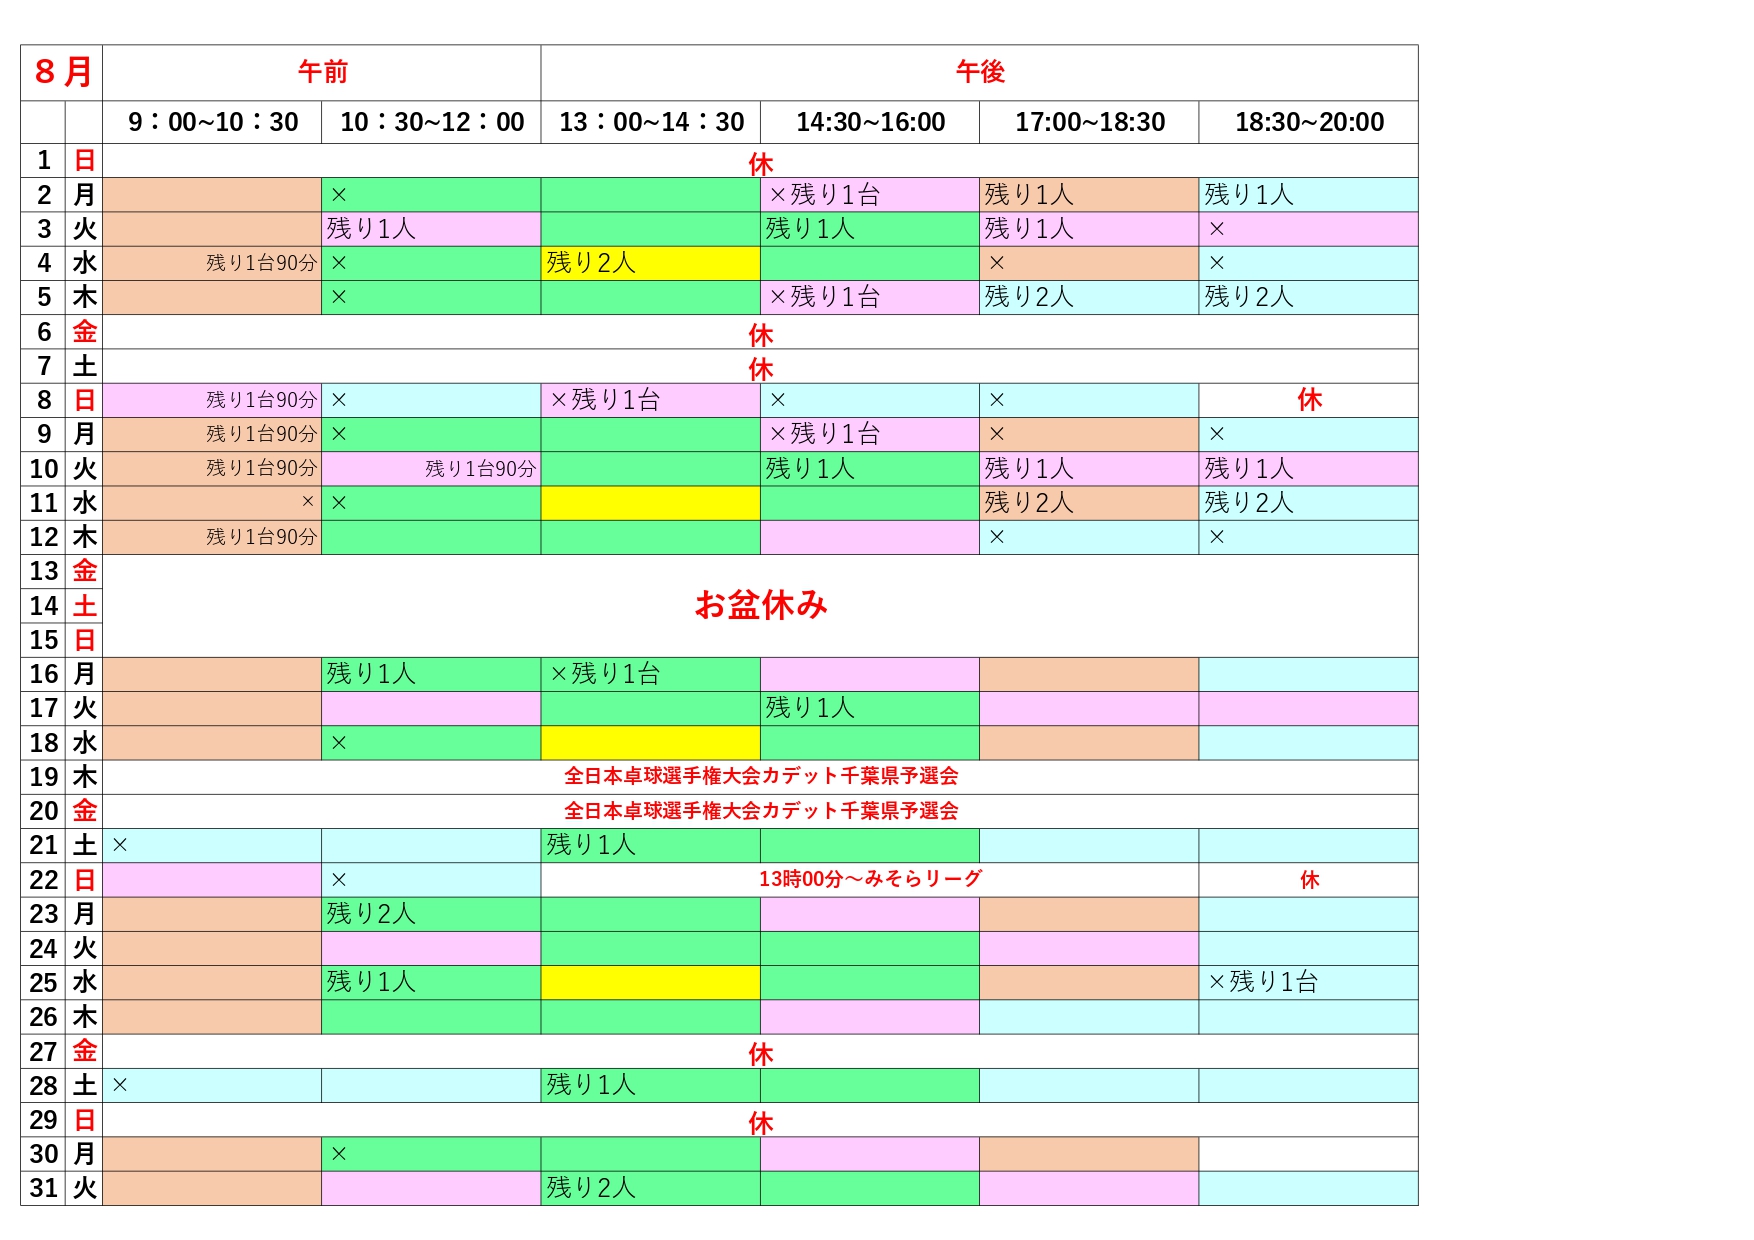
Task: Click 残り1人 on the 3rd at 10:30~12:00
Action: [371, 229]
